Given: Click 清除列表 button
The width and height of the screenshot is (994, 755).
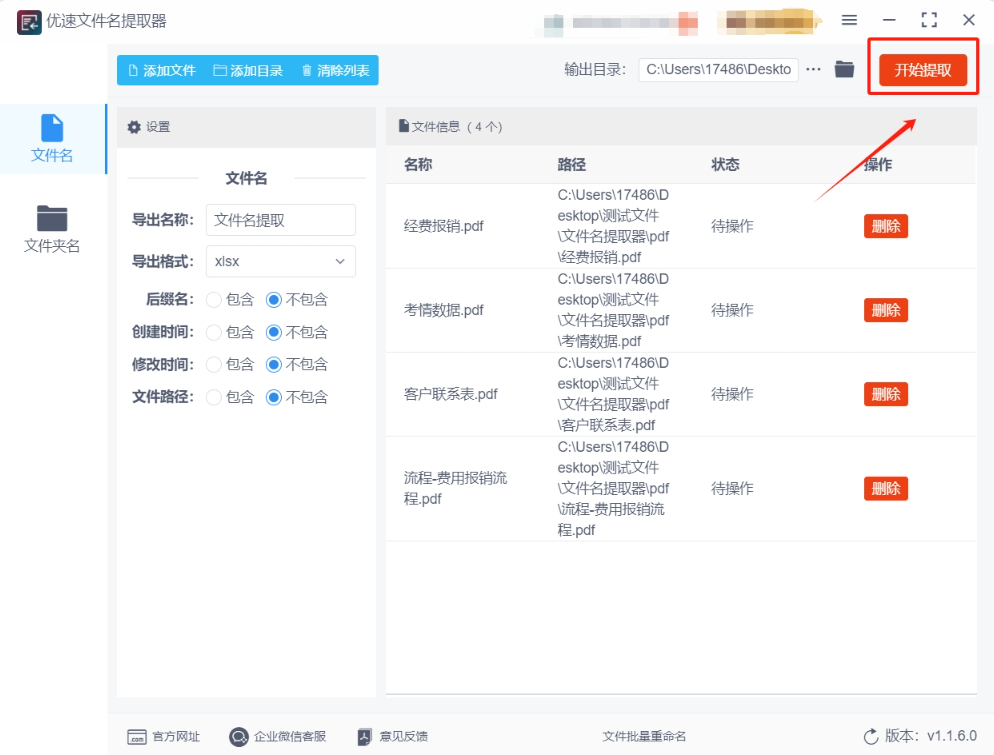Looking at the screenshot, I should coord(335,70).
